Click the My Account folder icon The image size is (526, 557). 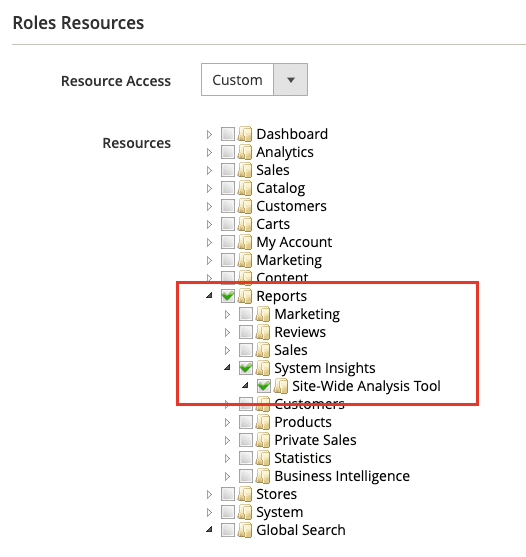[x=245, y=242]
